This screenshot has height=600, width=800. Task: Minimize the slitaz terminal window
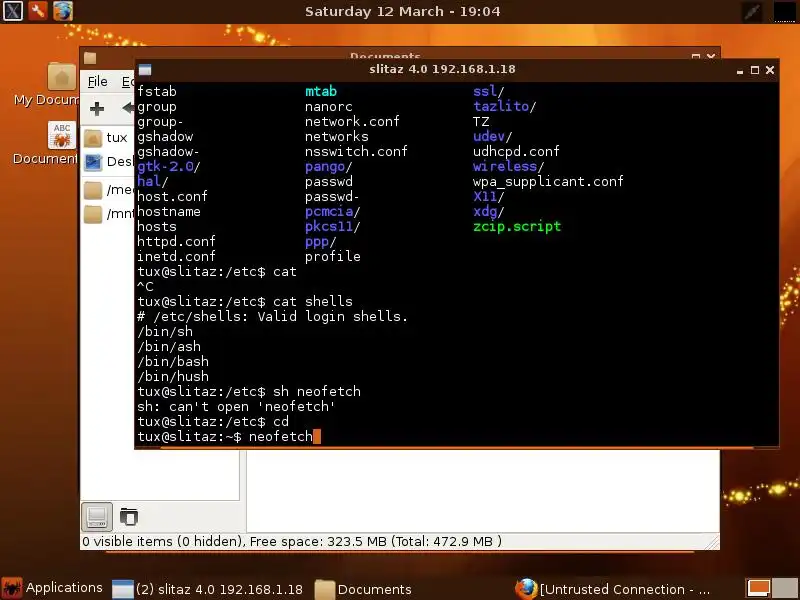740,71
